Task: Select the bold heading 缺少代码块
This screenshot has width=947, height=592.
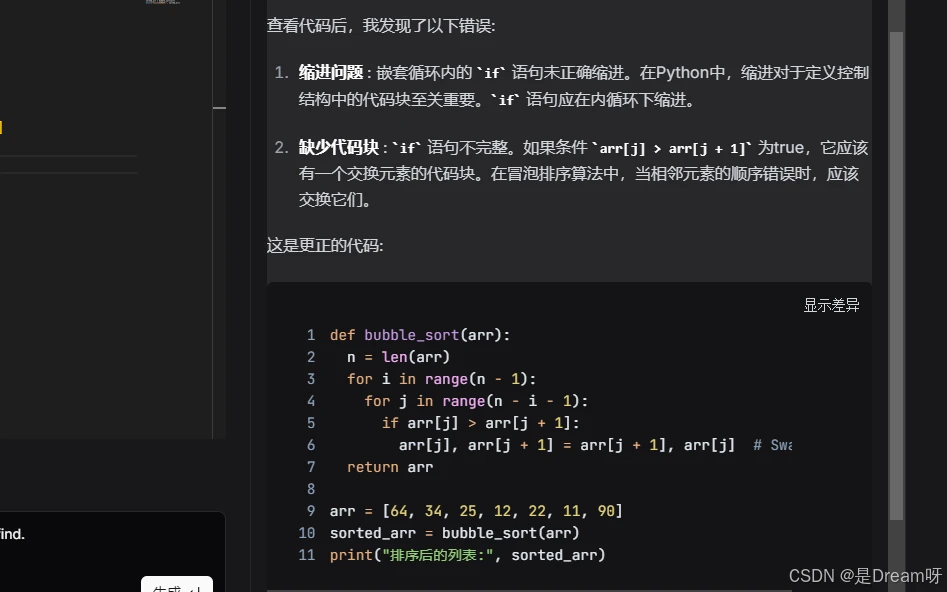Action: tap(338, 147)
